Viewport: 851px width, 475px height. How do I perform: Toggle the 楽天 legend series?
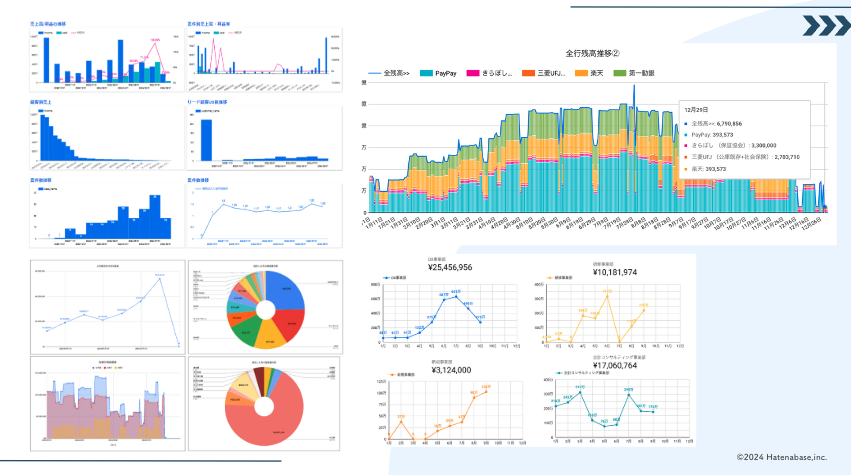pos(589,73)
